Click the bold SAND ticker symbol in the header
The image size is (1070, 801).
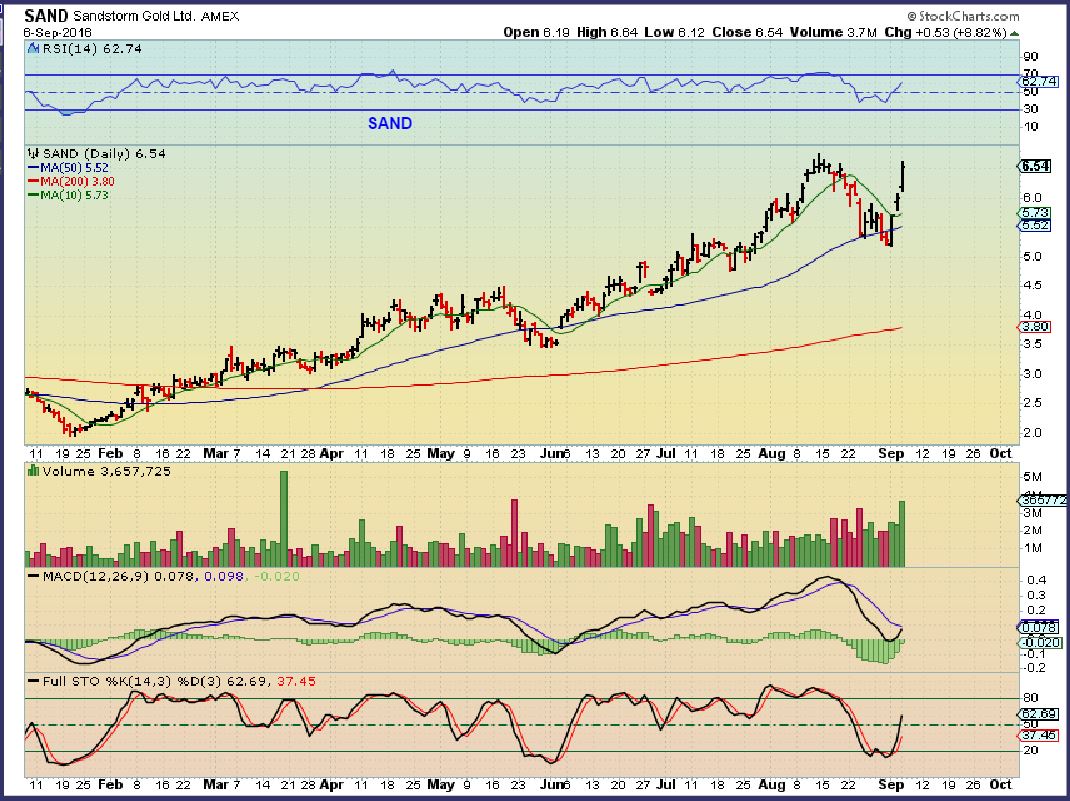(x=46, y=16)
